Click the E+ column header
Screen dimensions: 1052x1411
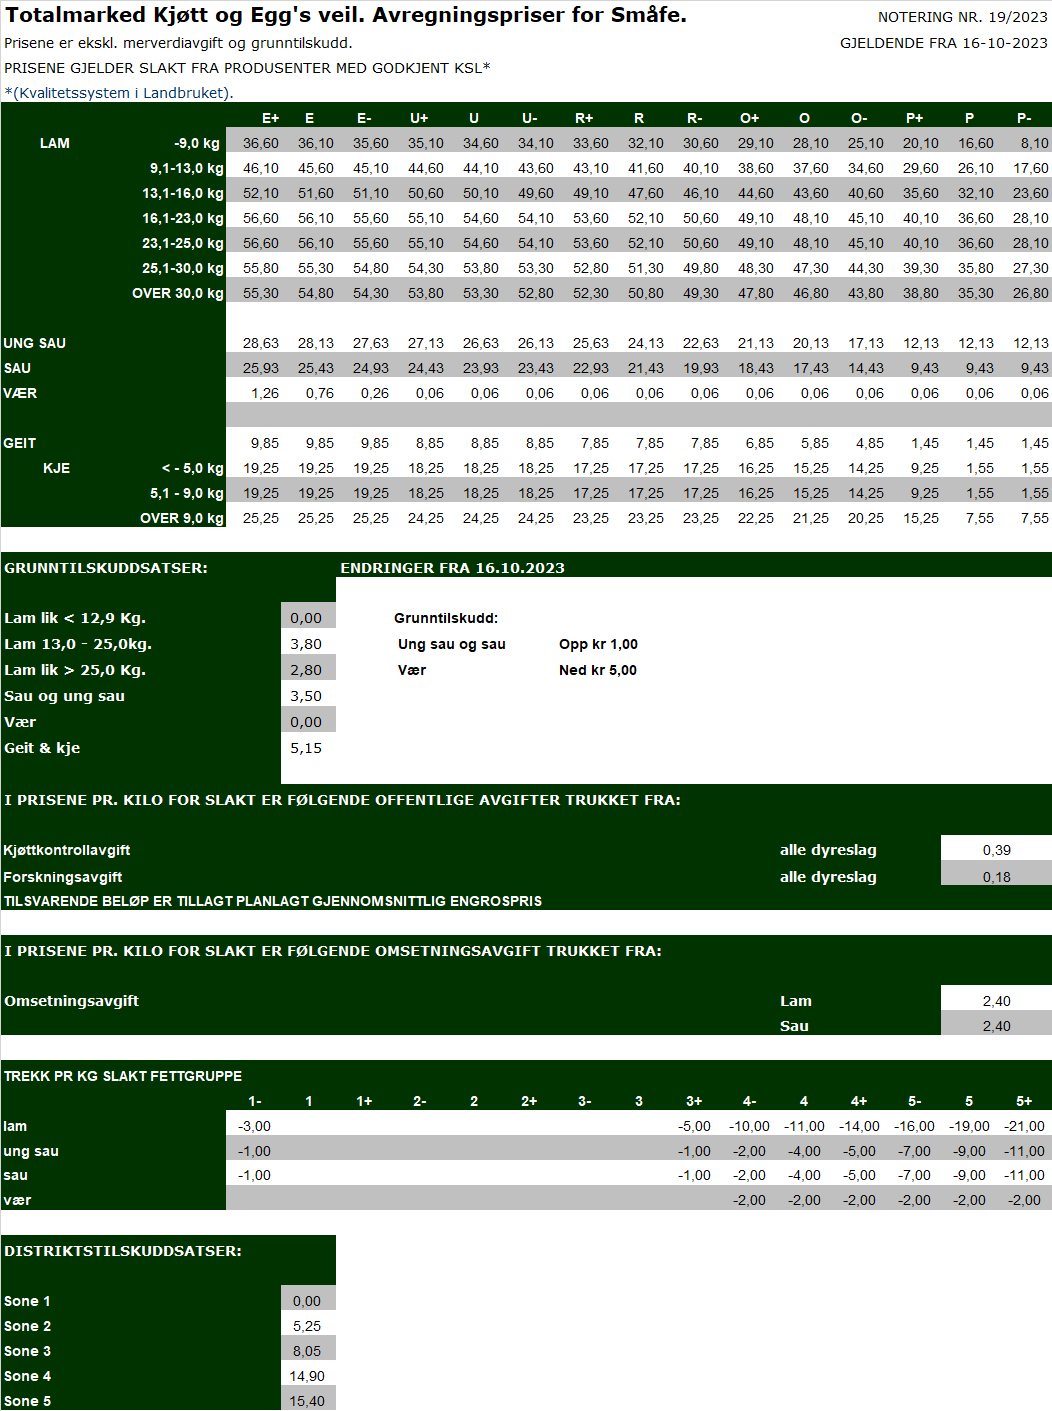(x=270, y=118)
